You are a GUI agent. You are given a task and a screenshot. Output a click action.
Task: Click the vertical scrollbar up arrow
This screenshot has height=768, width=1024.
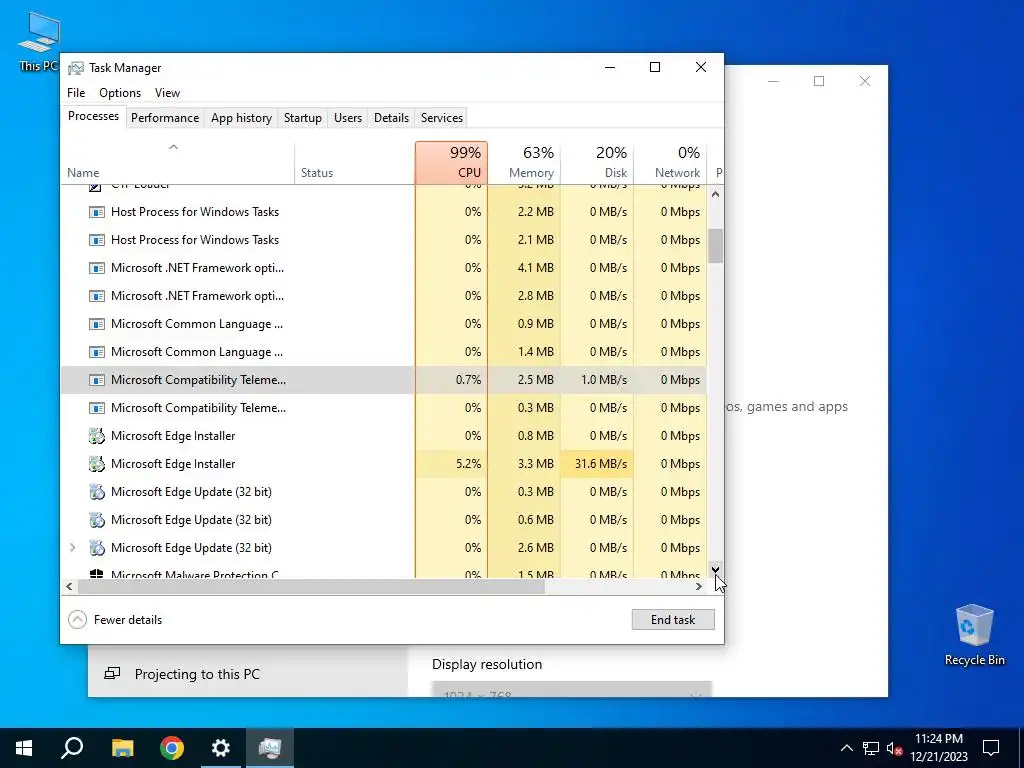pos(716,194)
